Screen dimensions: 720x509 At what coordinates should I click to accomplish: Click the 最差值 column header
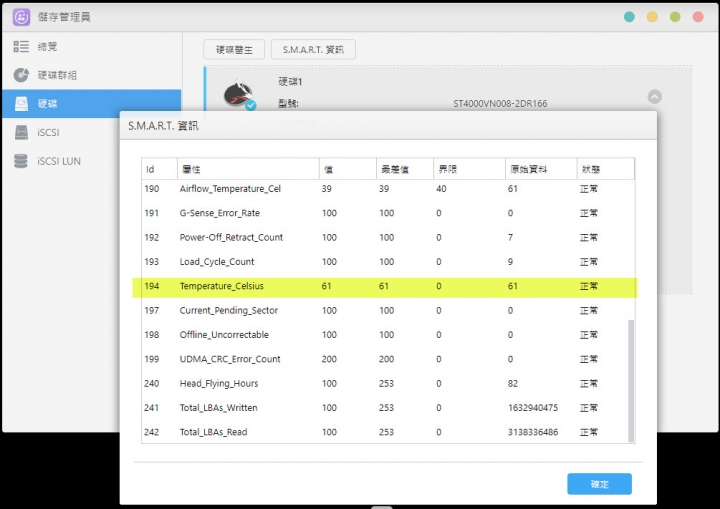405,169
